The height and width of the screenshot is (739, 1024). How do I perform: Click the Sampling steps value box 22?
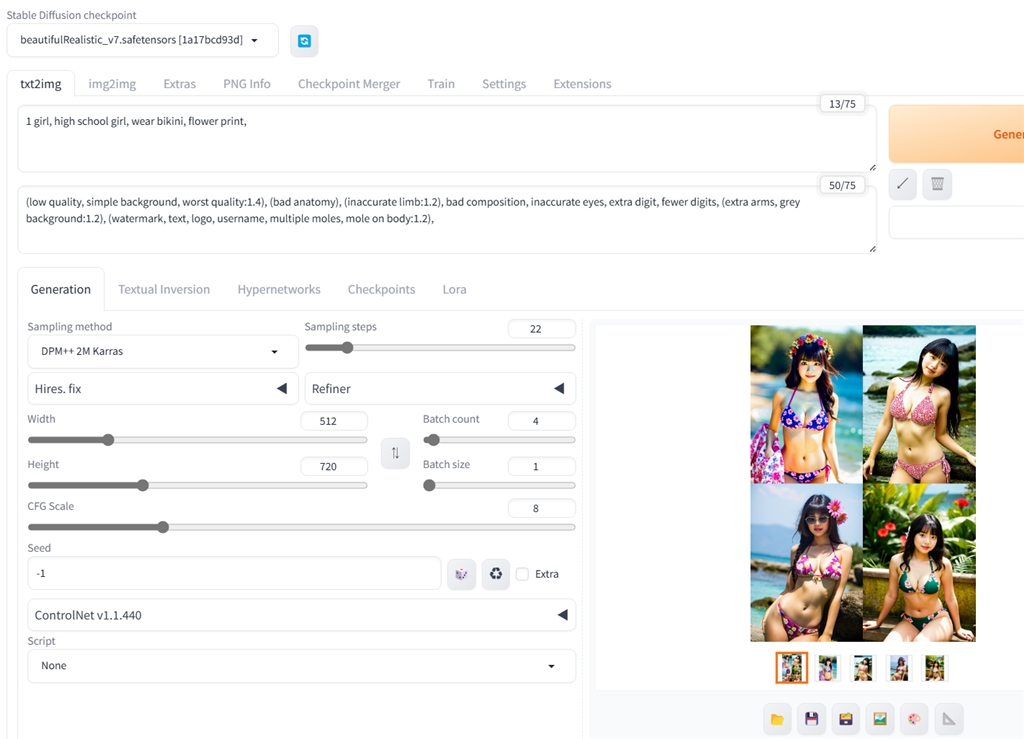point(541,329)
